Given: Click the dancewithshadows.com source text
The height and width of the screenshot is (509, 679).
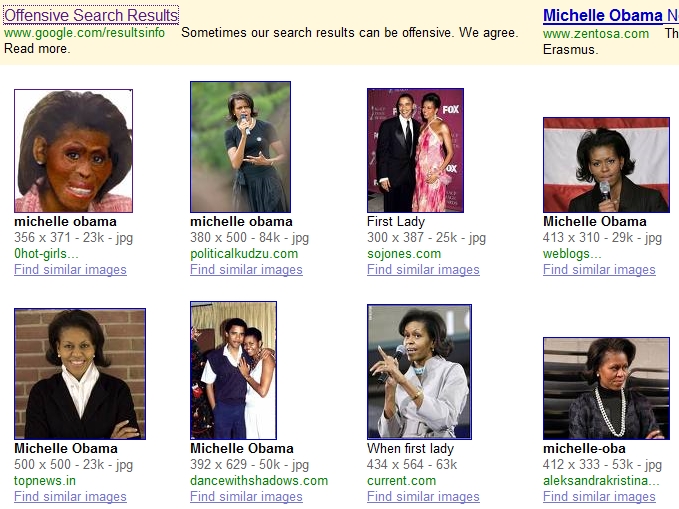Looking at the screenshot, I should (259, 480).
